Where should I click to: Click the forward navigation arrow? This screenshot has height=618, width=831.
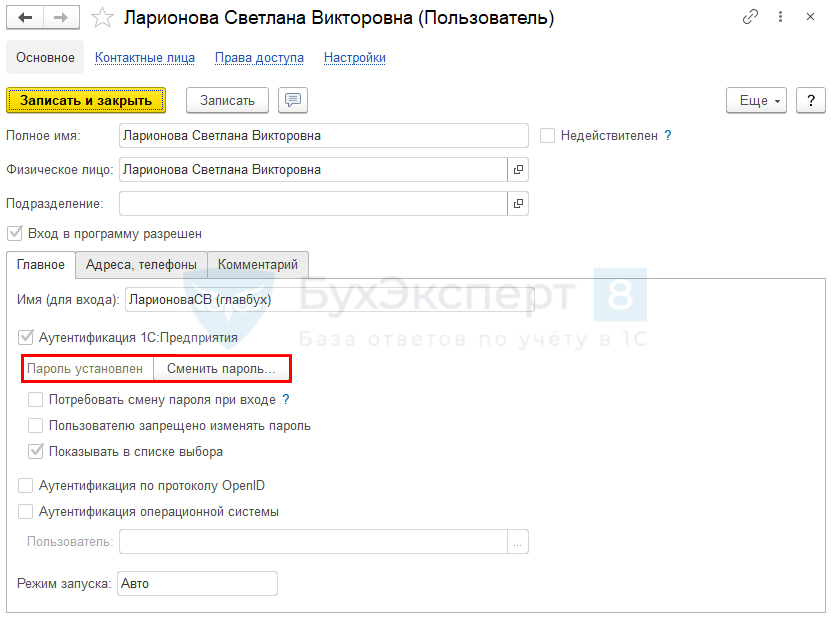pos(60,17)
